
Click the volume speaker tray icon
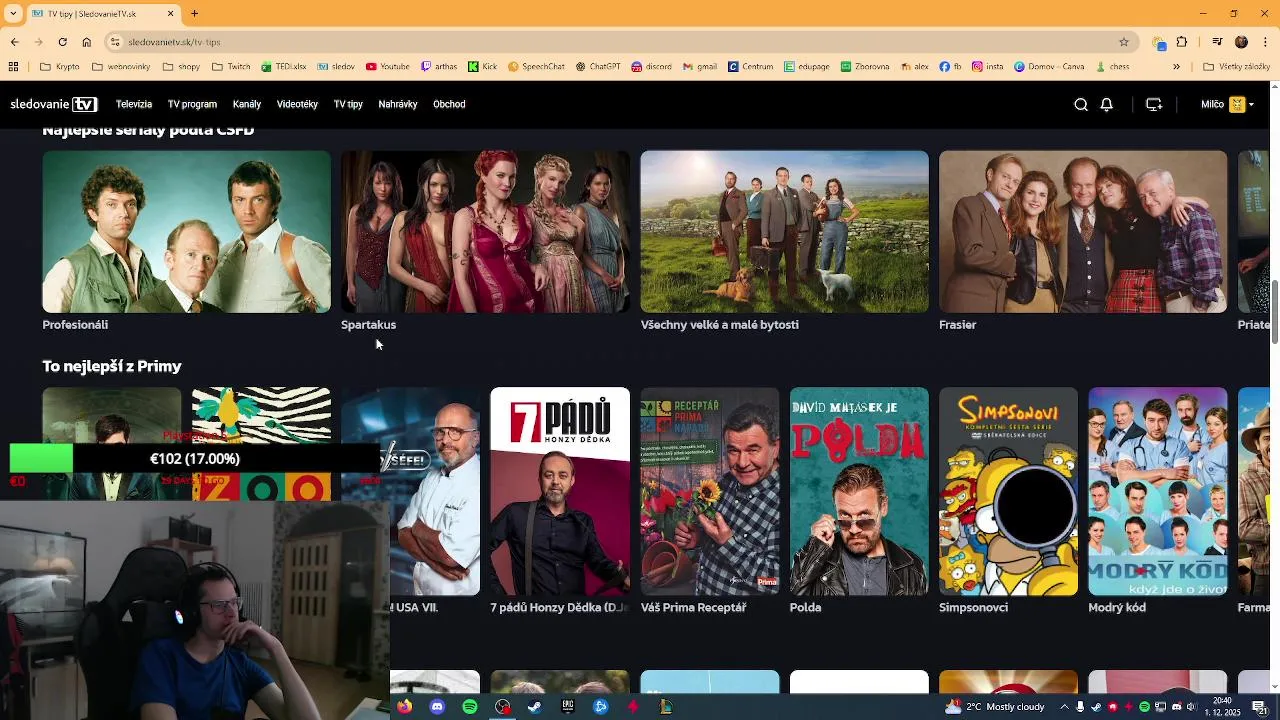[x=1191, y=707]
